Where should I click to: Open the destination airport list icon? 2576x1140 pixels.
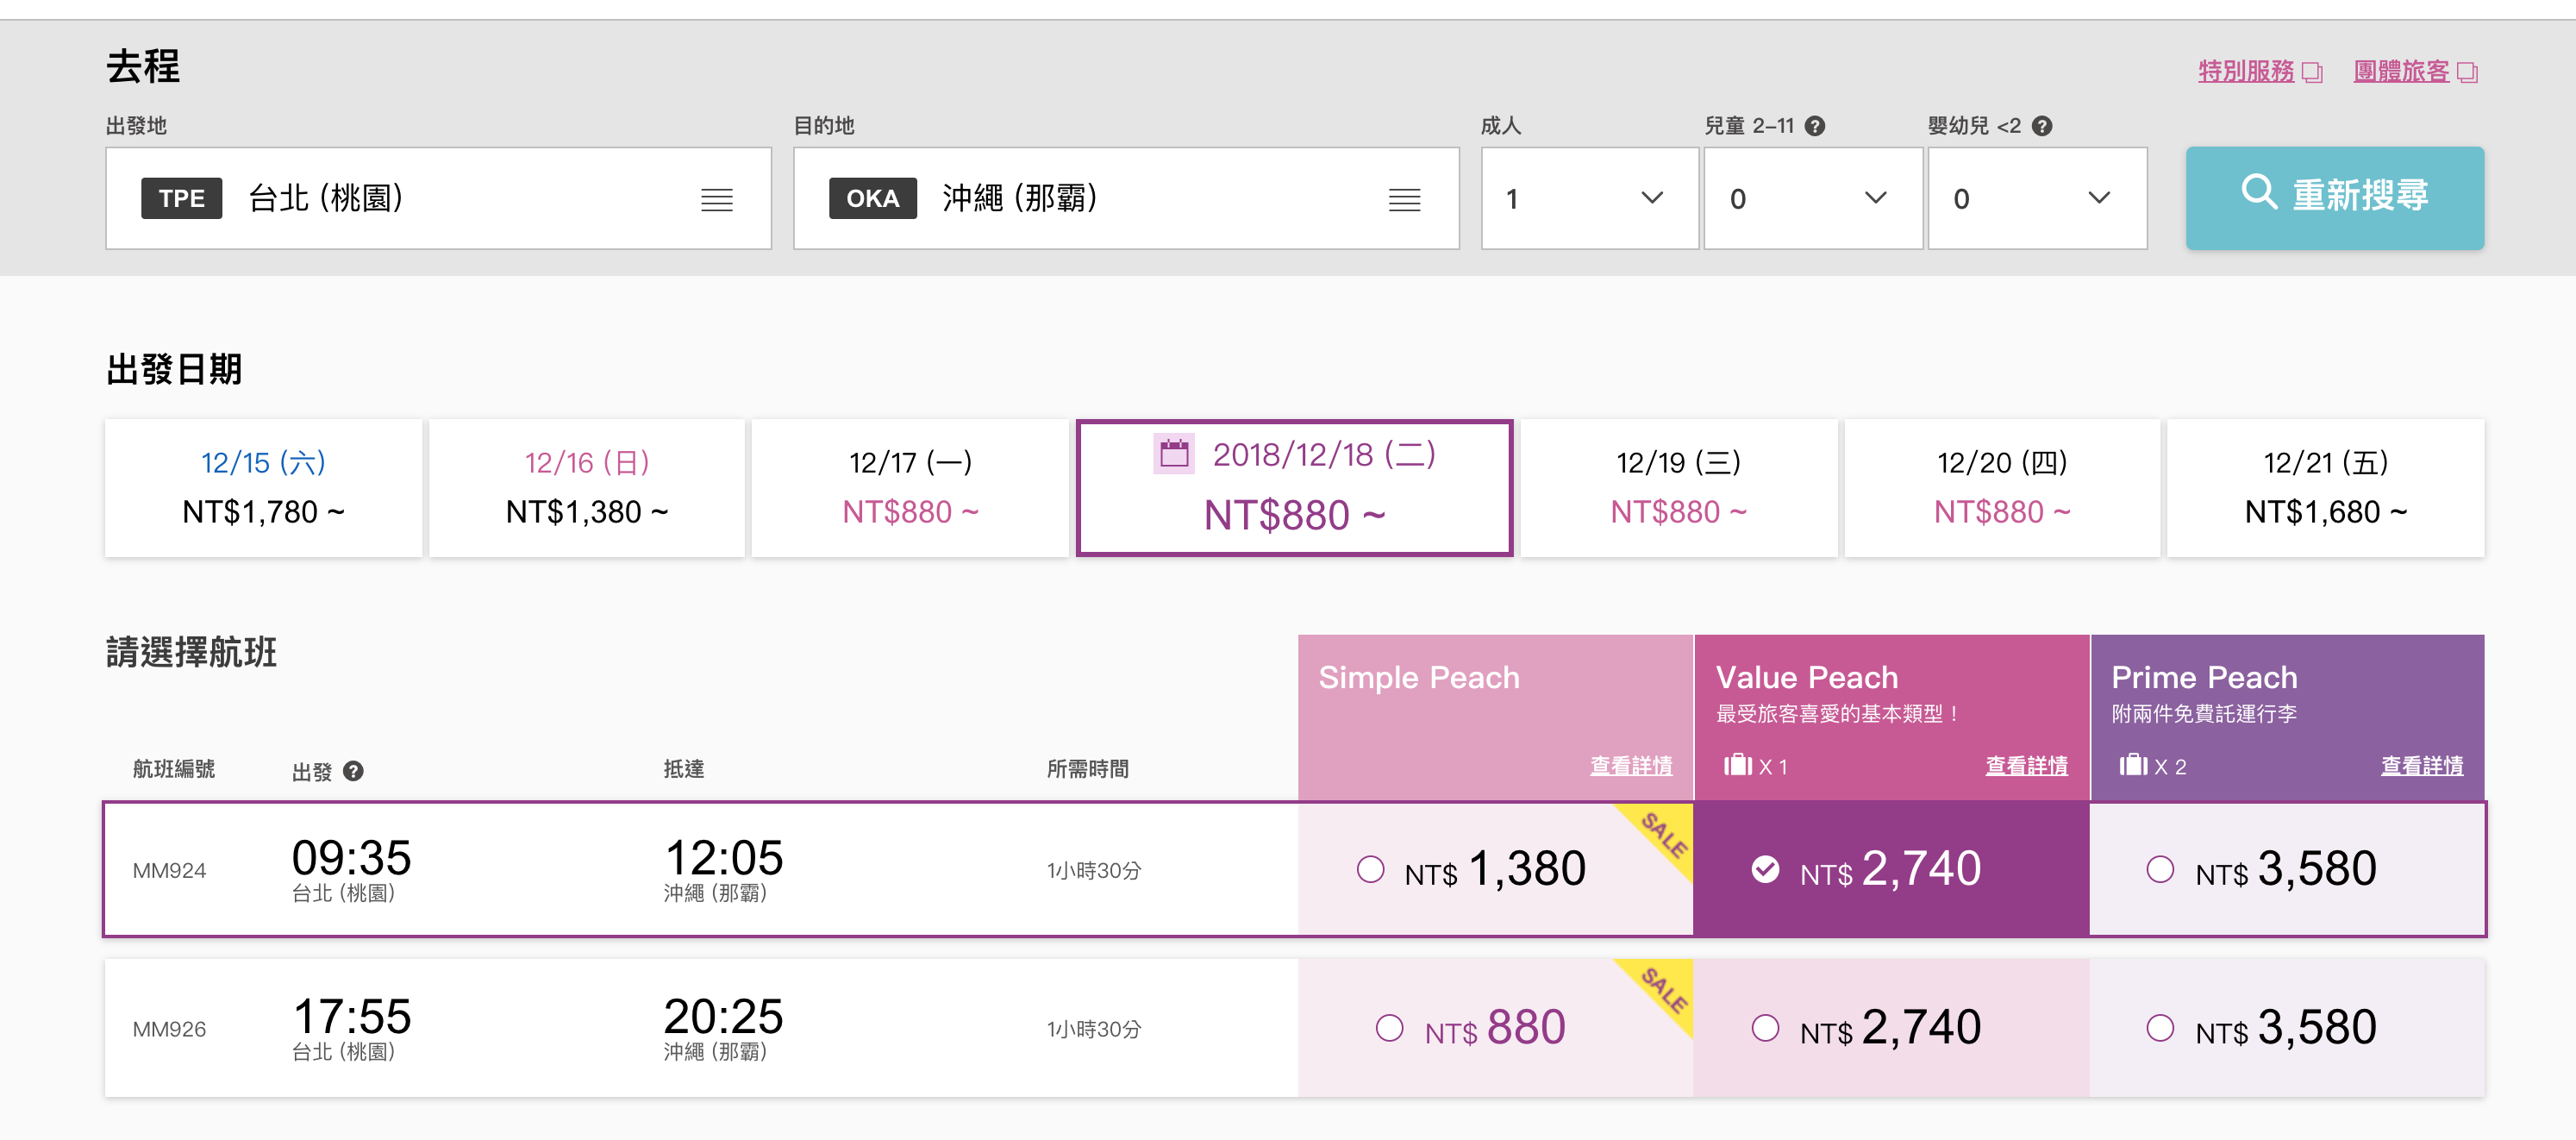(x=1404, y=200)
